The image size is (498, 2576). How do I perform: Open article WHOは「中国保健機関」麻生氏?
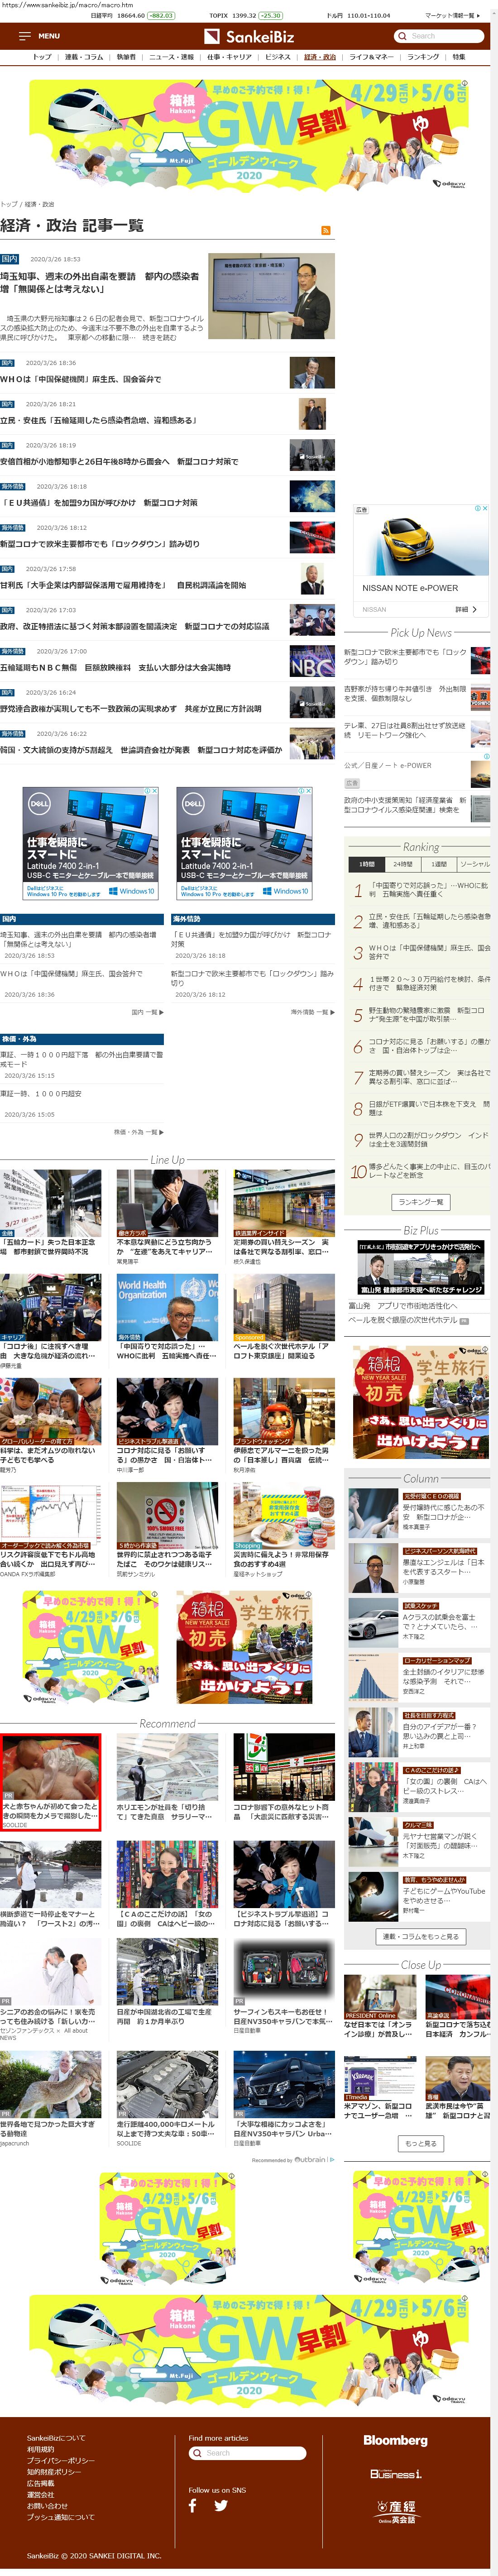80,379
